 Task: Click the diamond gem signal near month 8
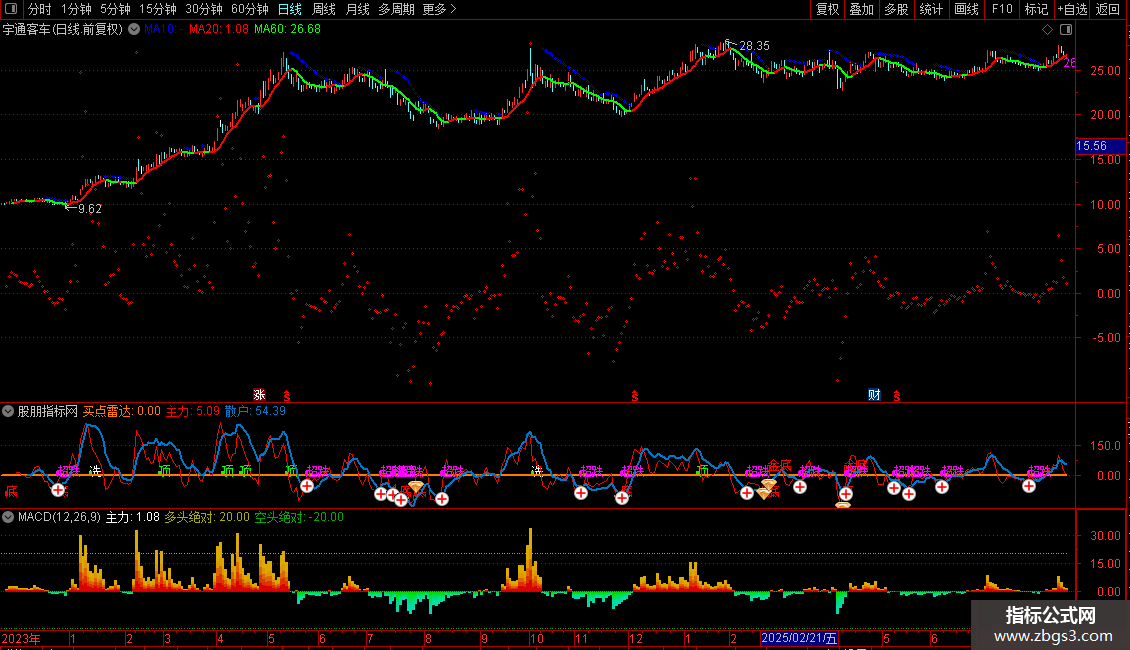coord(416,487)
